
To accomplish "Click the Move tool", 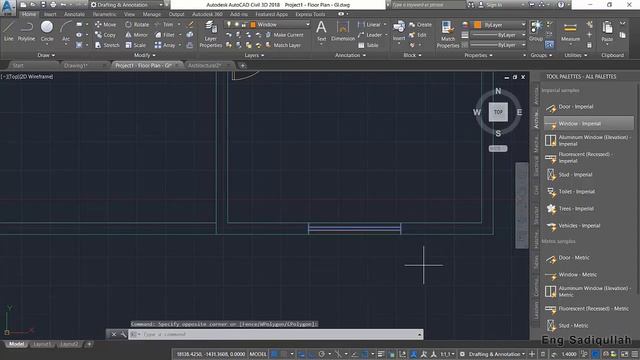I will (x=105, y=24).
